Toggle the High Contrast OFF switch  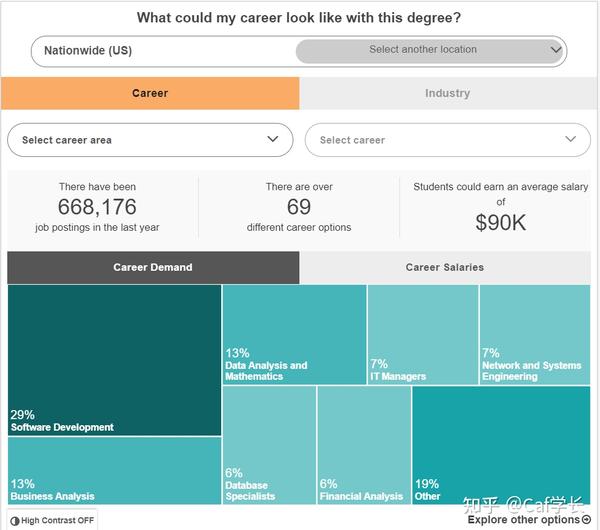52,520
